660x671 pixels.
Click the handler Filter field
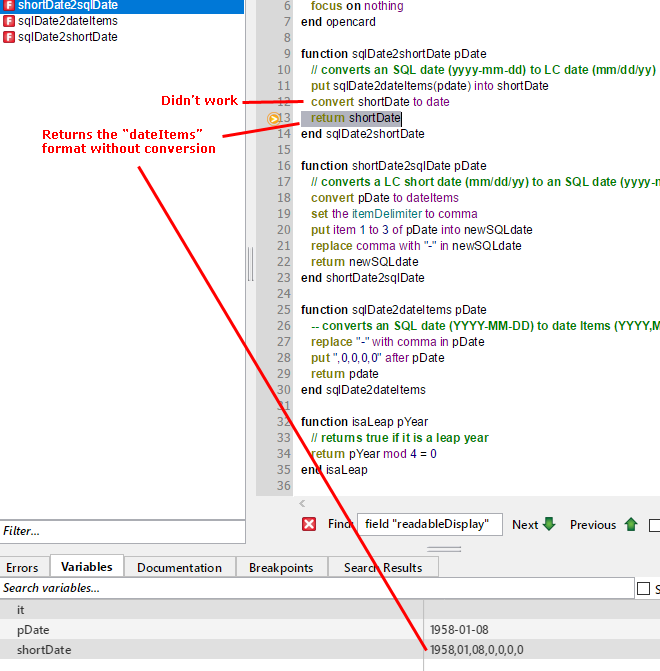(122, 531)
